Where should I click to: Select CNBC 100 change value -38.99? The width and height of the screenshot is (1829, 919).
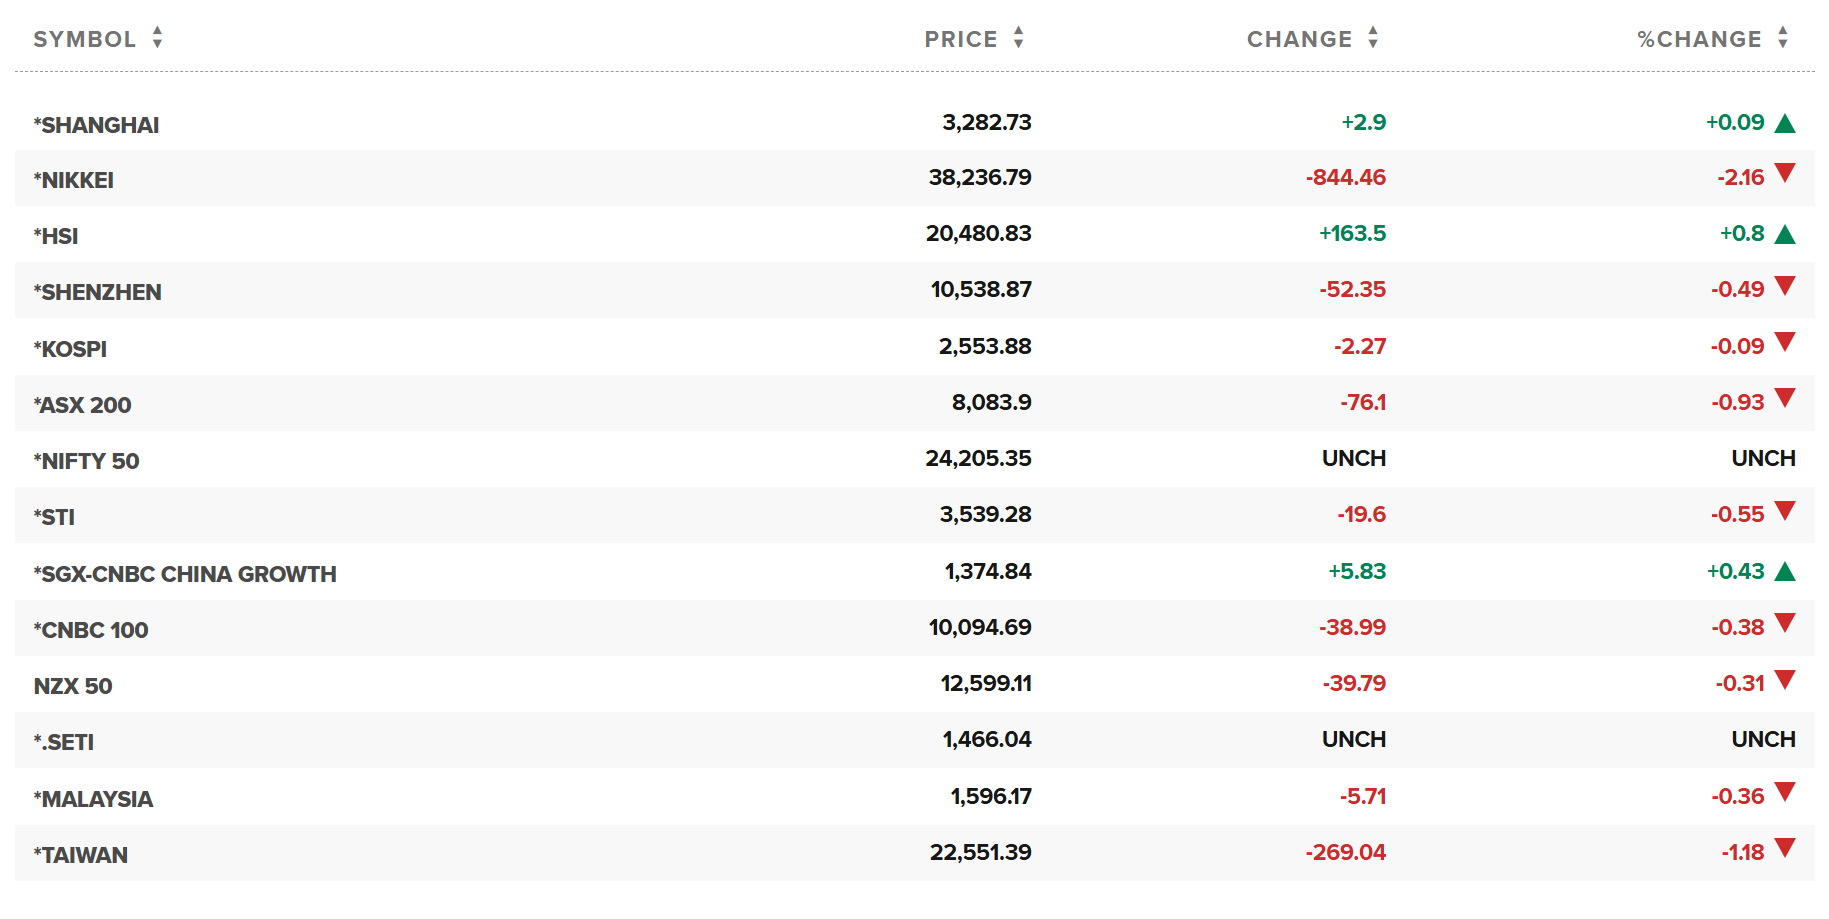[1352, 627]
